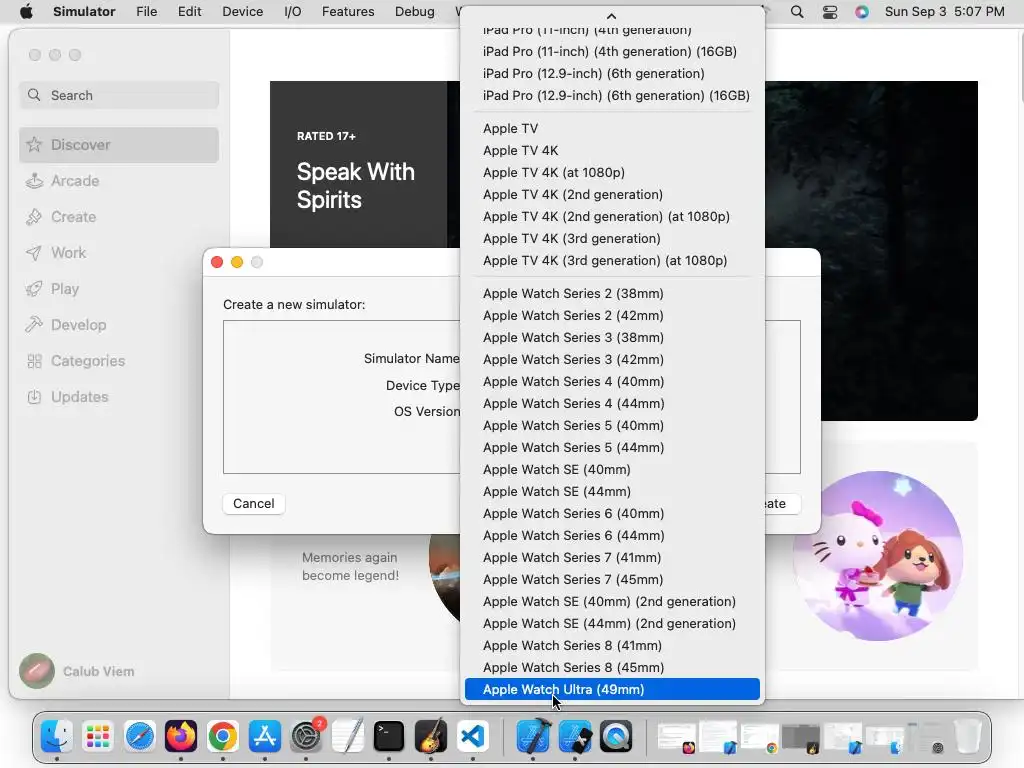Select Apple TV 4K (2nd generation) (at 1080p)
Viewport: 1024px width, 768px height.
[612, 216]
